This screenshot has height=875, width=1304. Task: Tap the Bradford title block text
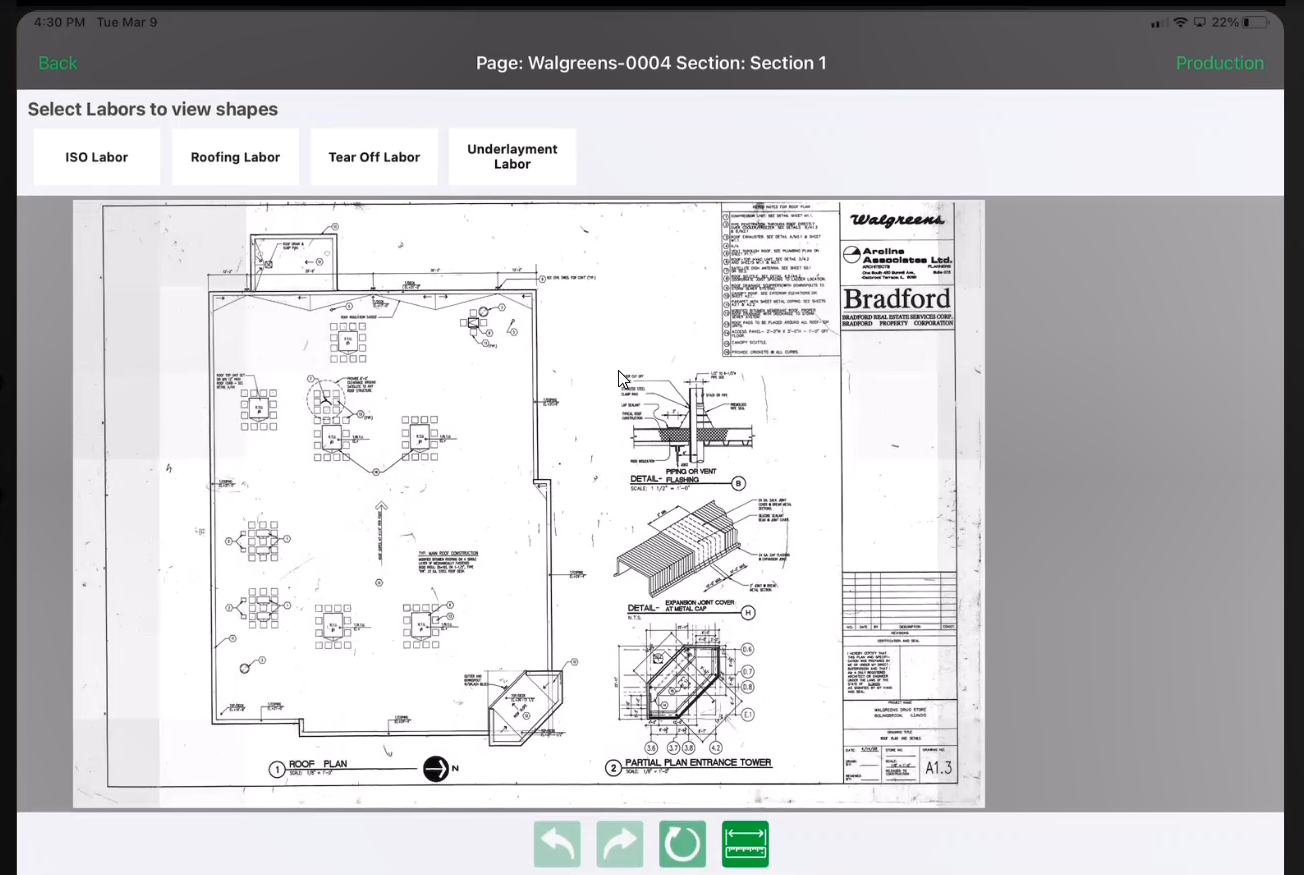(x=897, y=298)
